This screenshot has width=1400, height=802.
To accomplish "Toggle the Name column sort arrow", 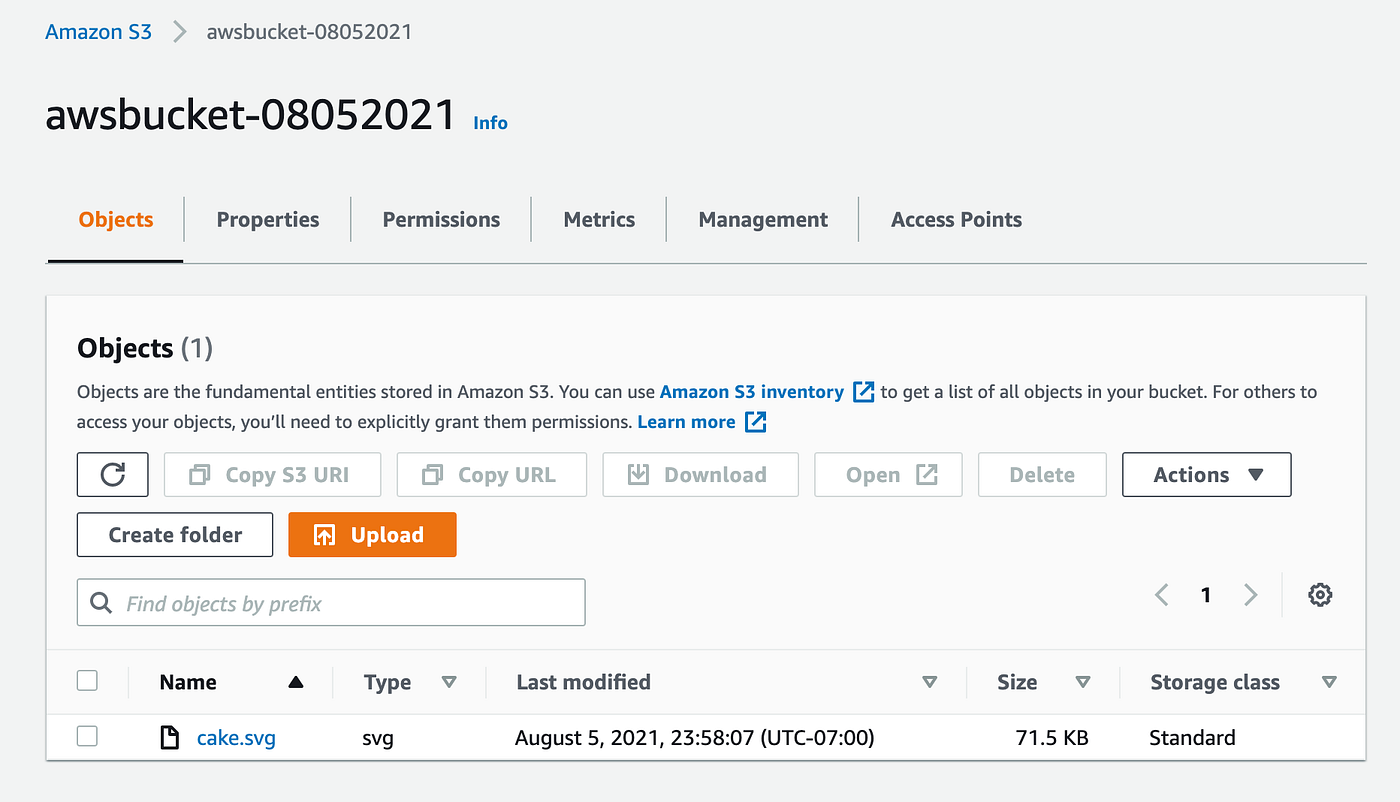I will [x=296, y=681].
